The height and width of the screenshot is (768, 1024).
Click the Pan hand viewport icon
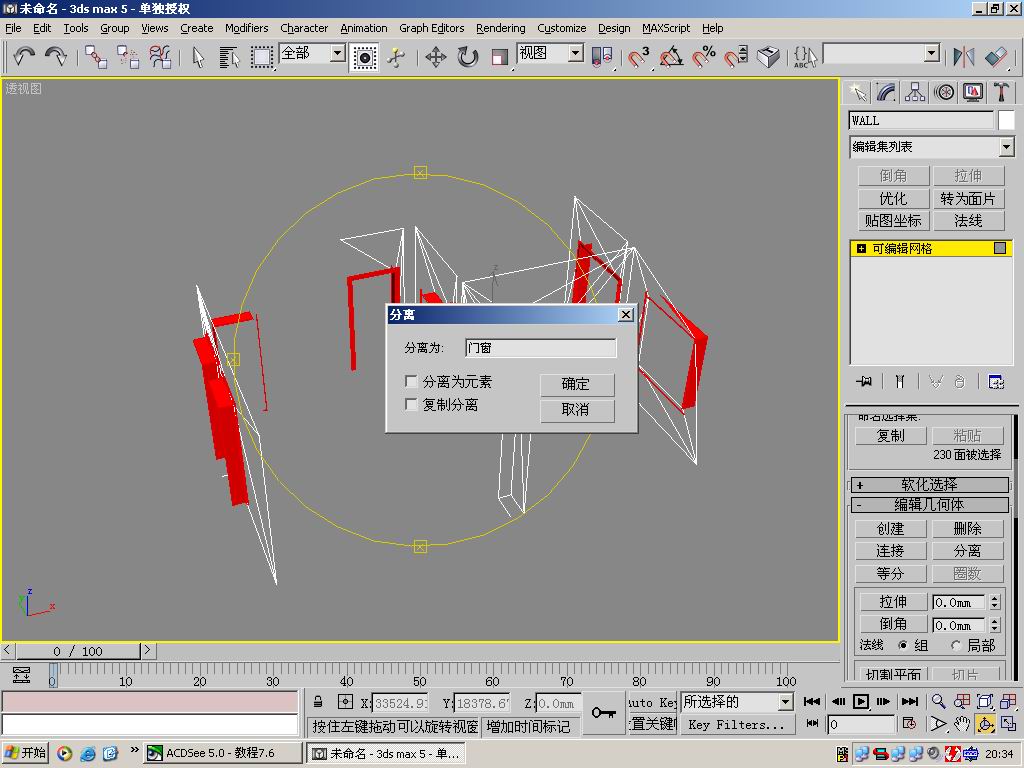pos(962,724)
